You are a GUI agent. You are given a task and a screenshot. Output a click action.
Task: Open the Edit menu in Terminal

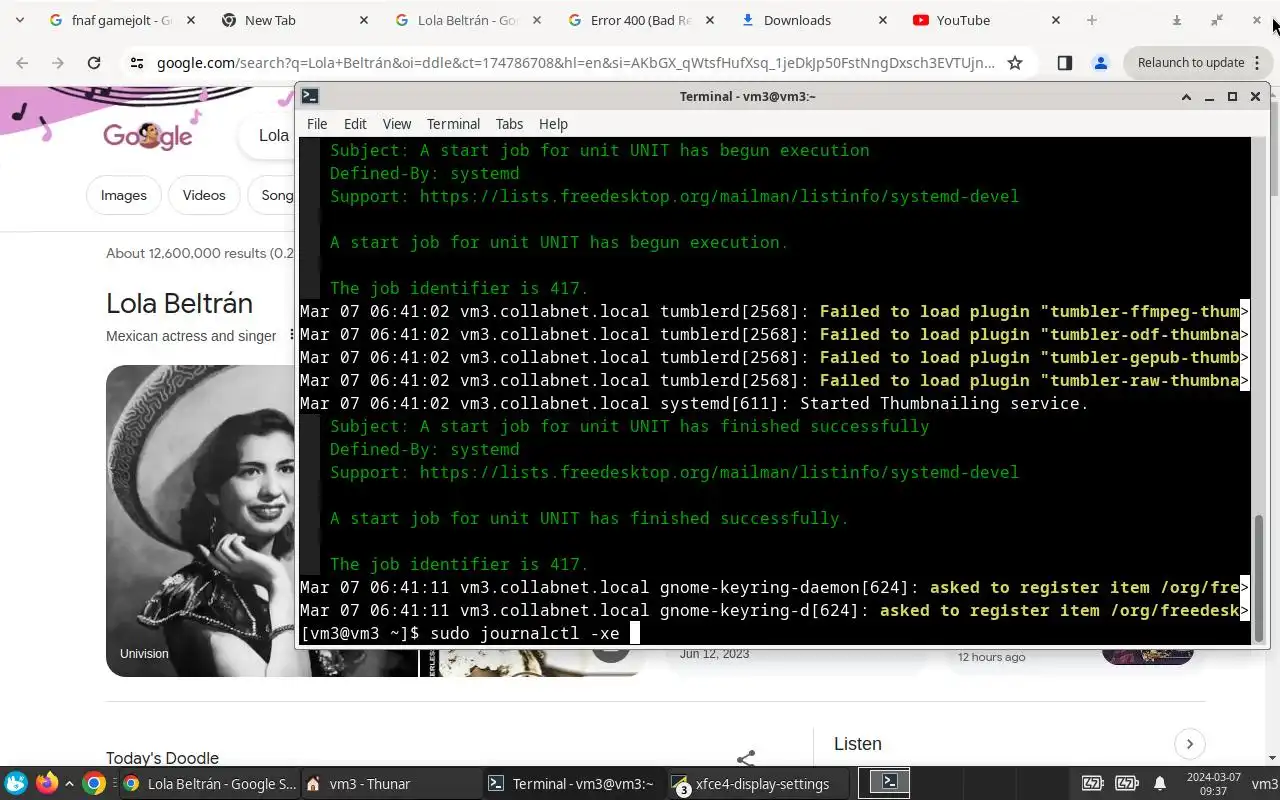tap(355, 124)
